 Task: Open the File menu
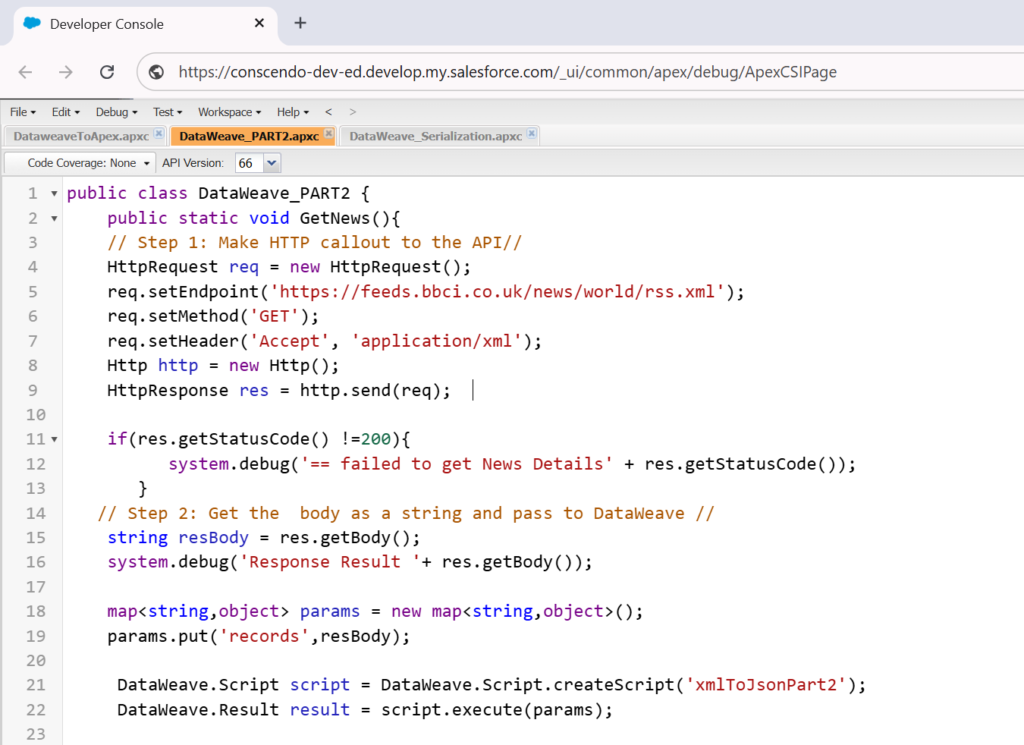coord(22,112)
